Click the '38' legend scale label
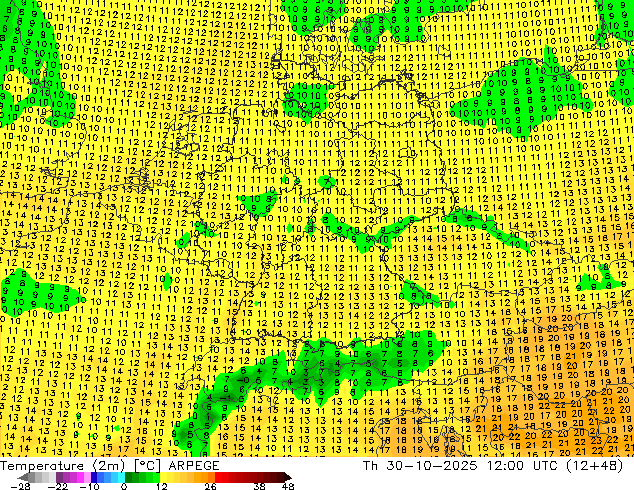Image resolution: width=634 pixels, height=490 pixels. pyautogui.click(x=260, y=486)
